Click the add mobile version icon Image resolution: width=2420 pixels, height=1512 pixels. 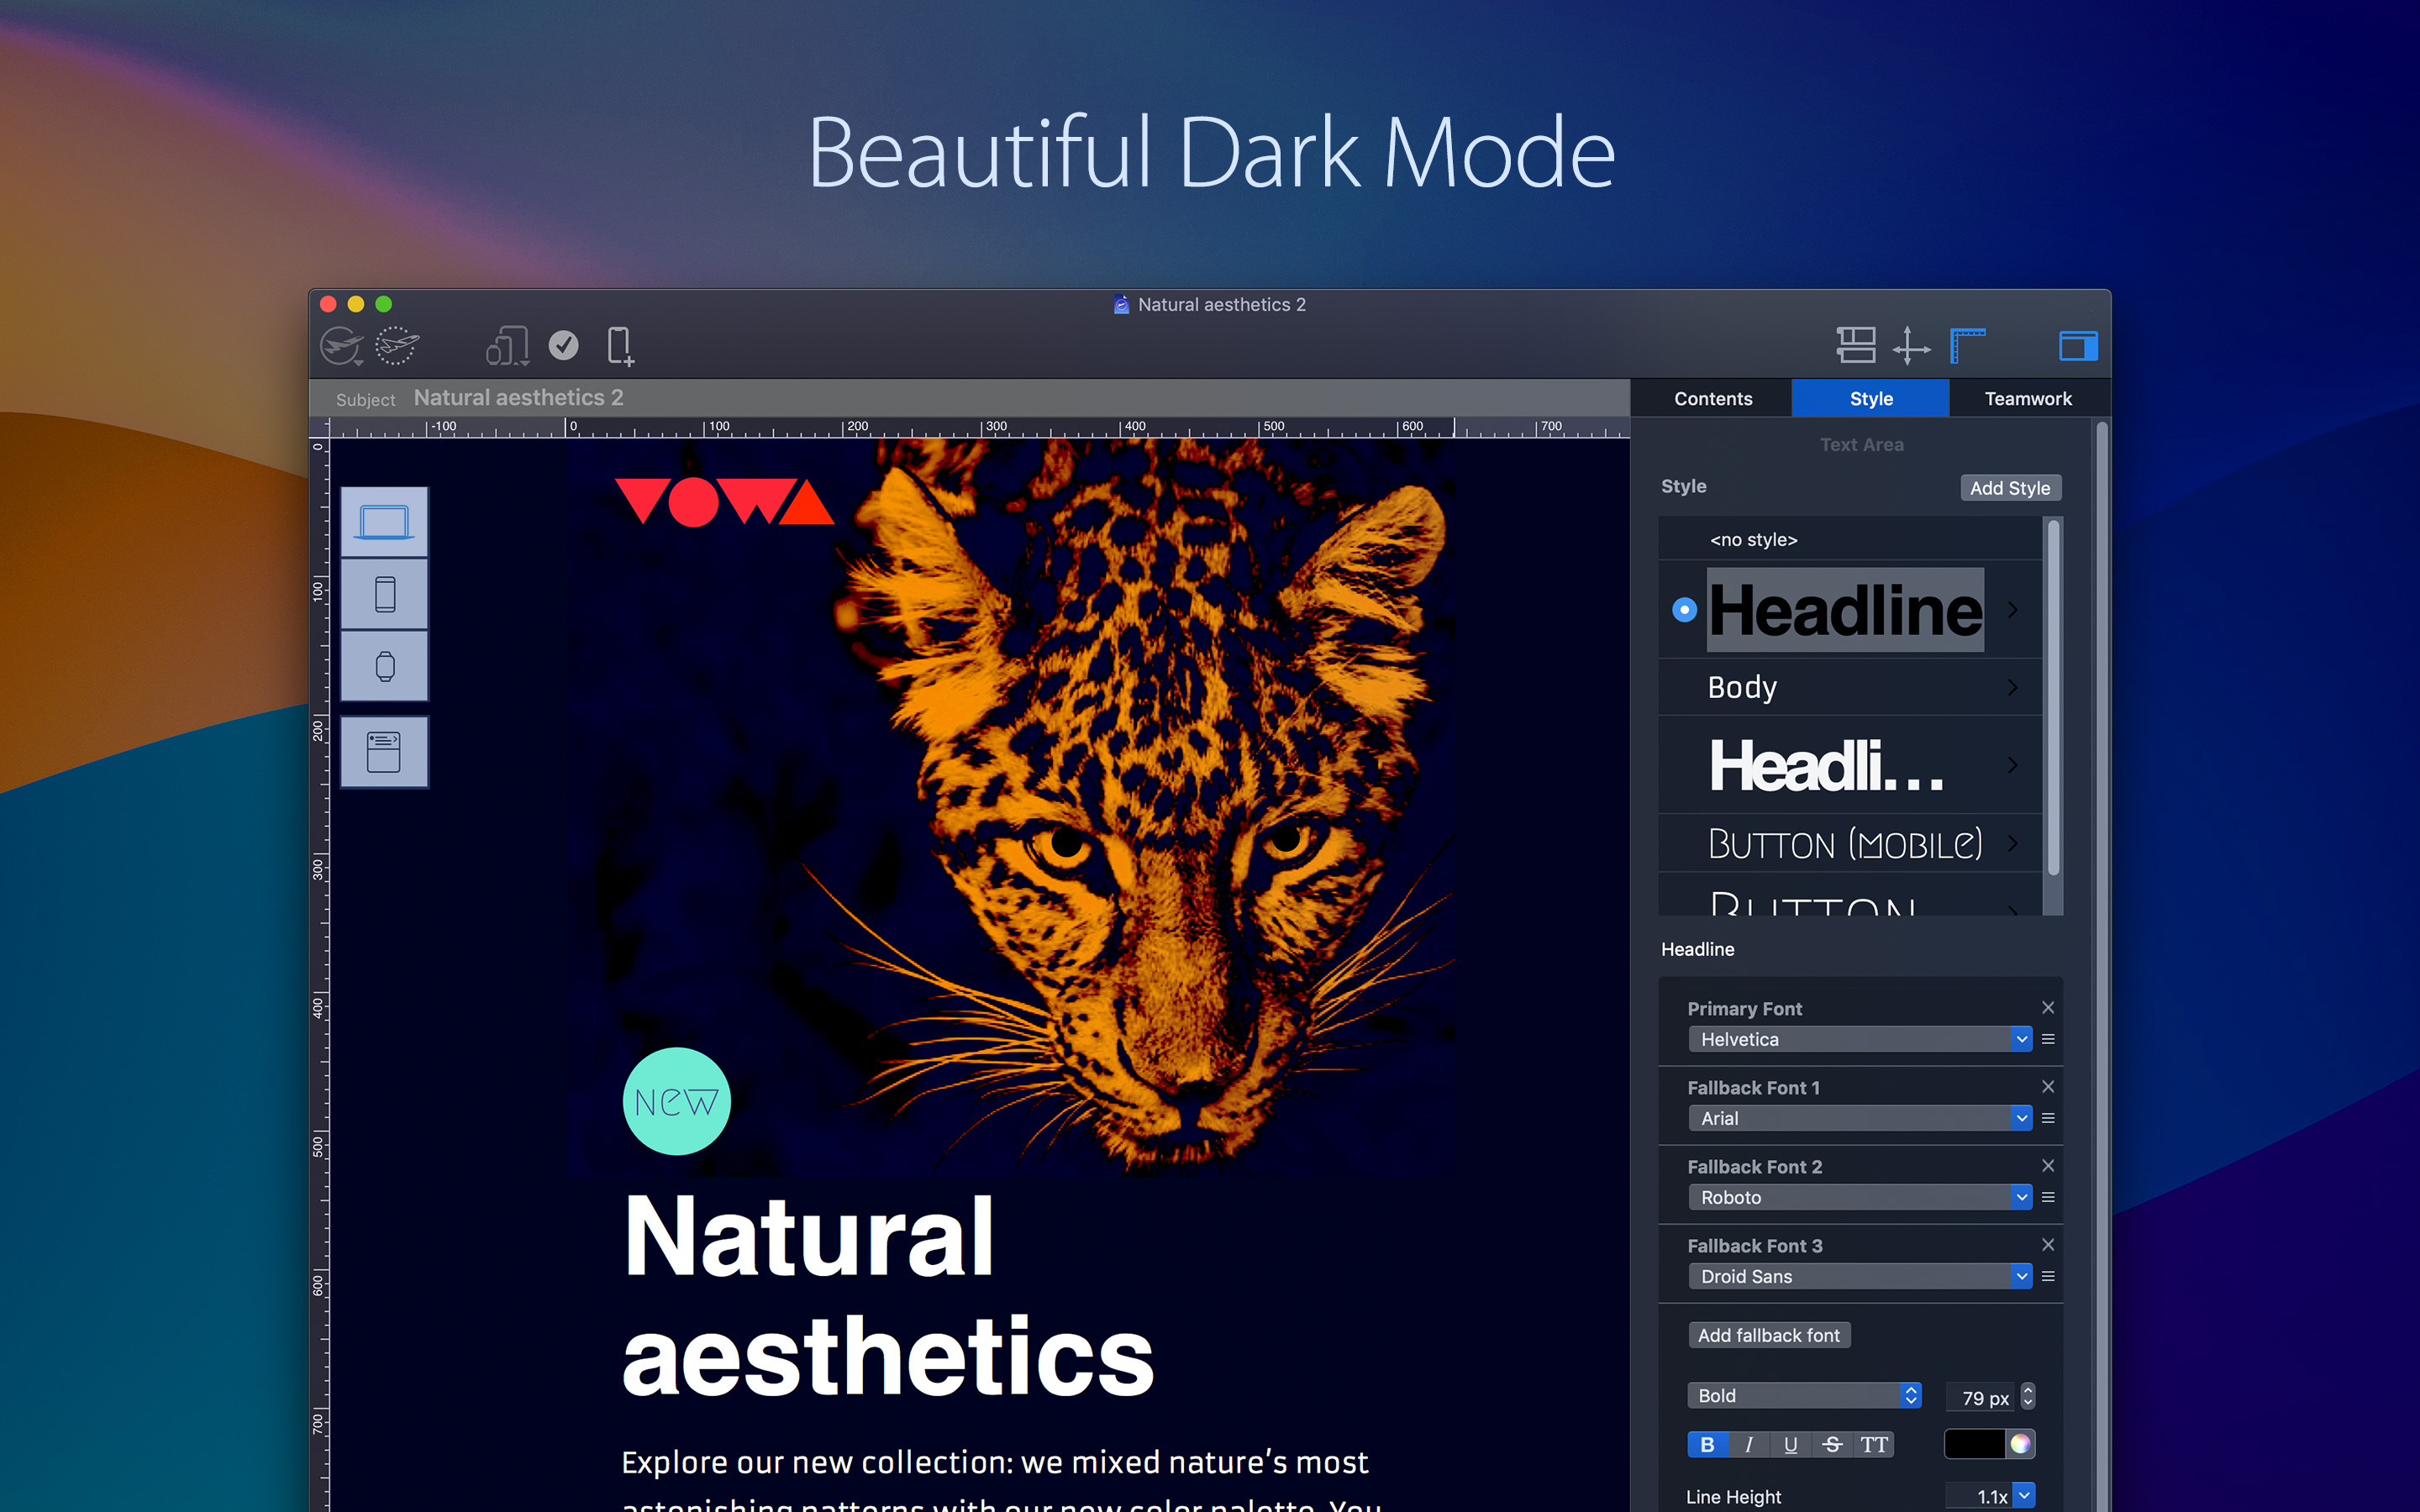(x=620, y=346)
